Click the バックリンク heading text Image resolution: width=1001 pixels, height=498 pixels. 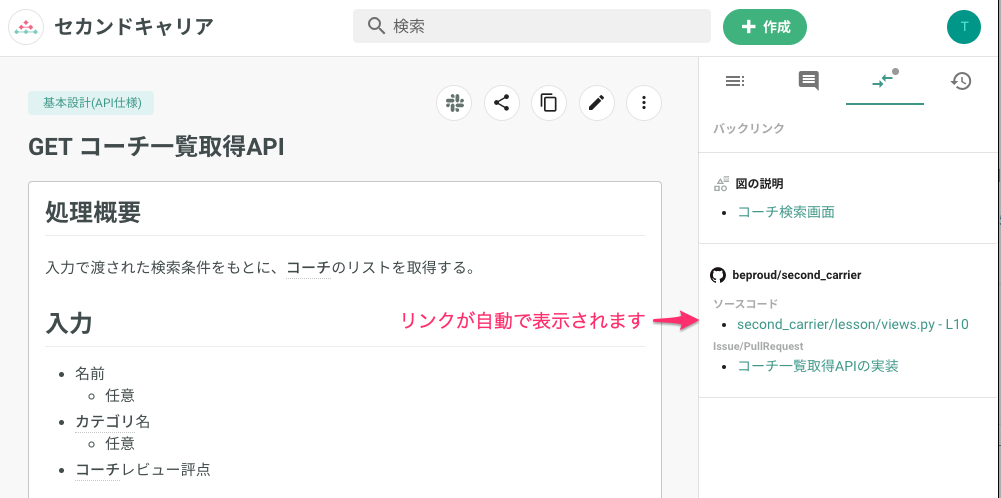[749, 128]
